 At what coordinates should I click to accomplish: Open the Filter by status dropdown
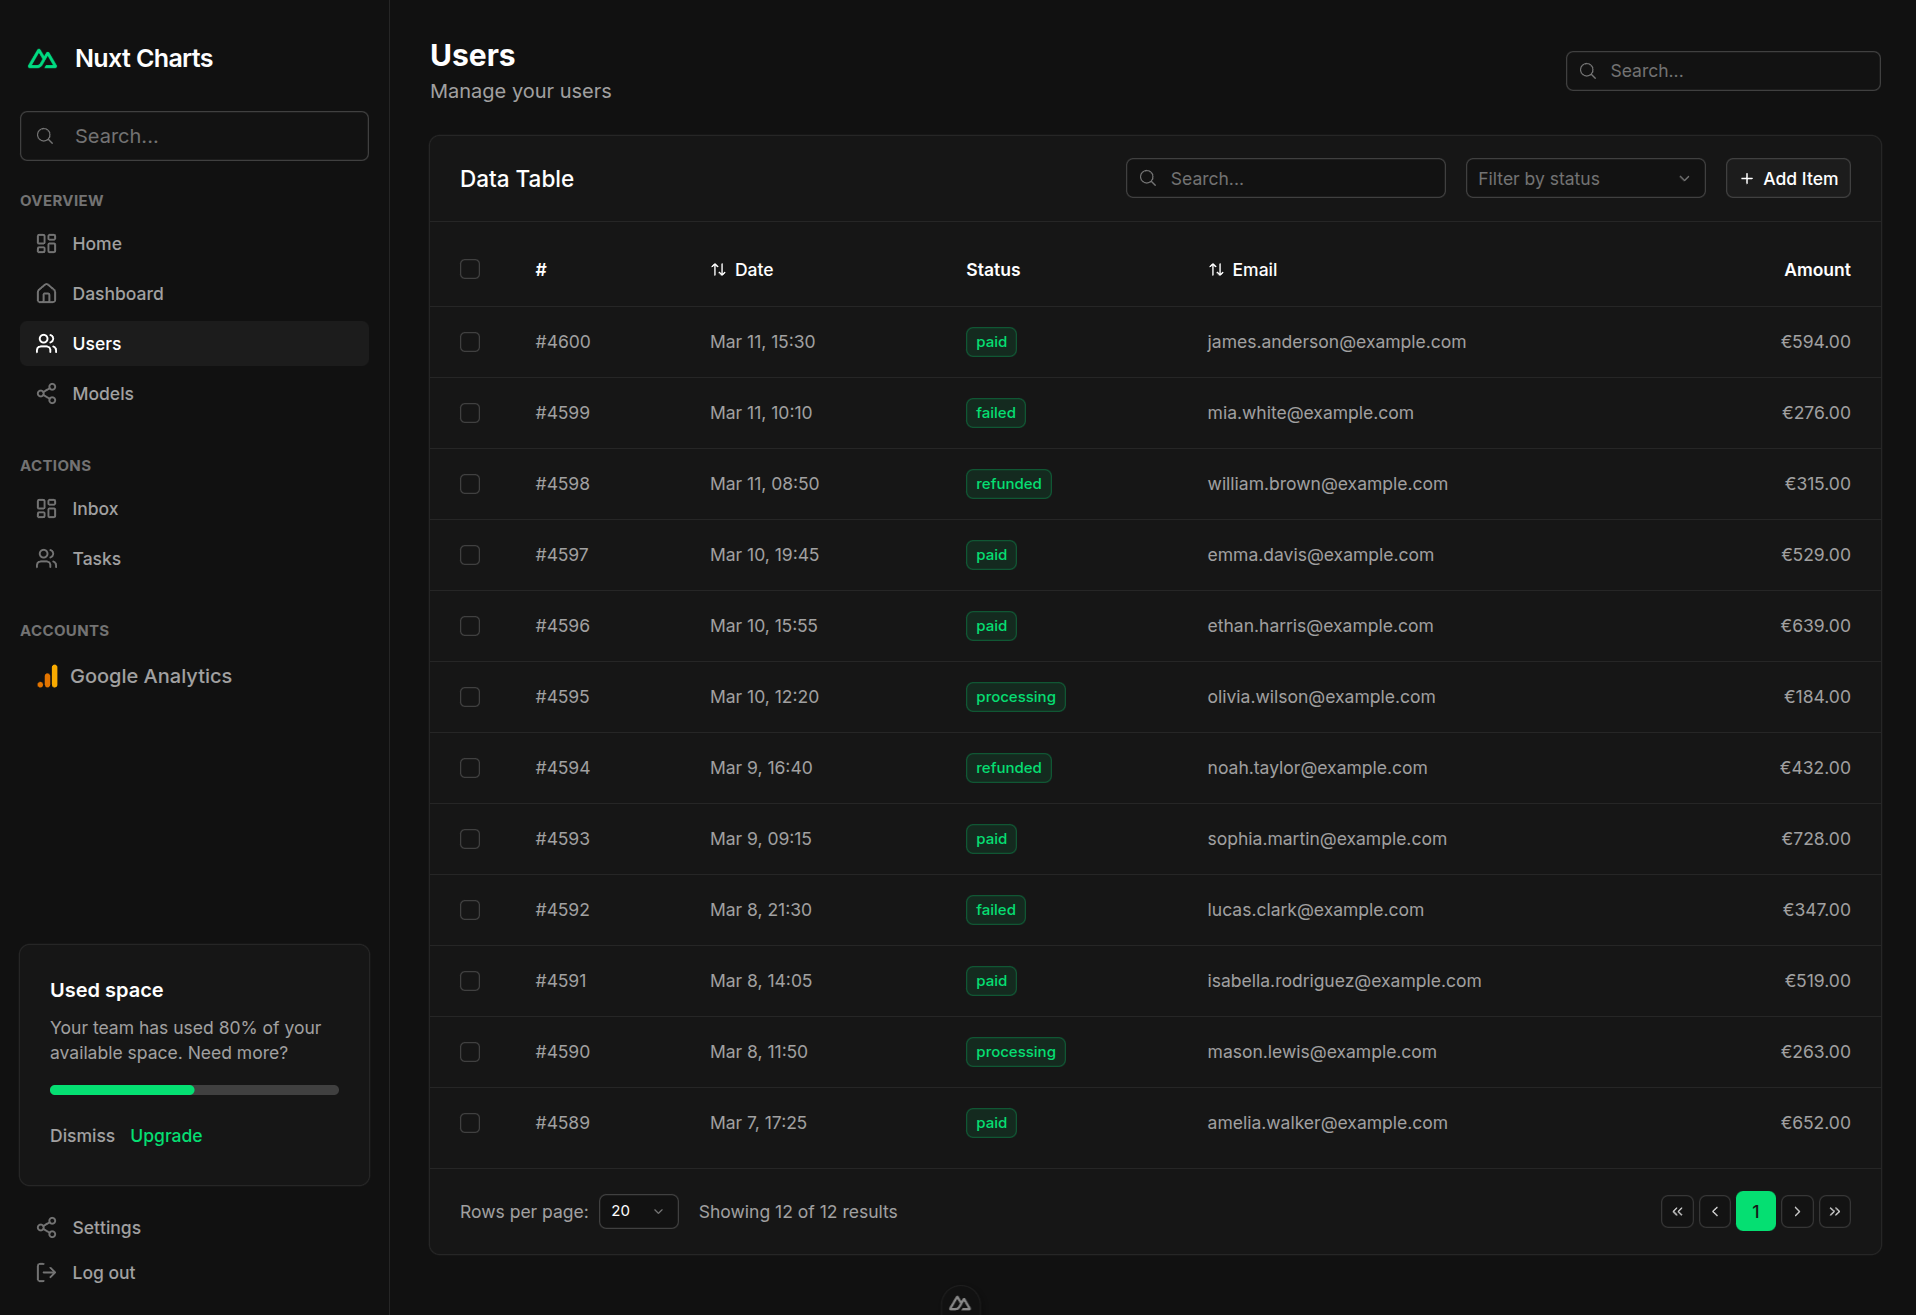1585,178
